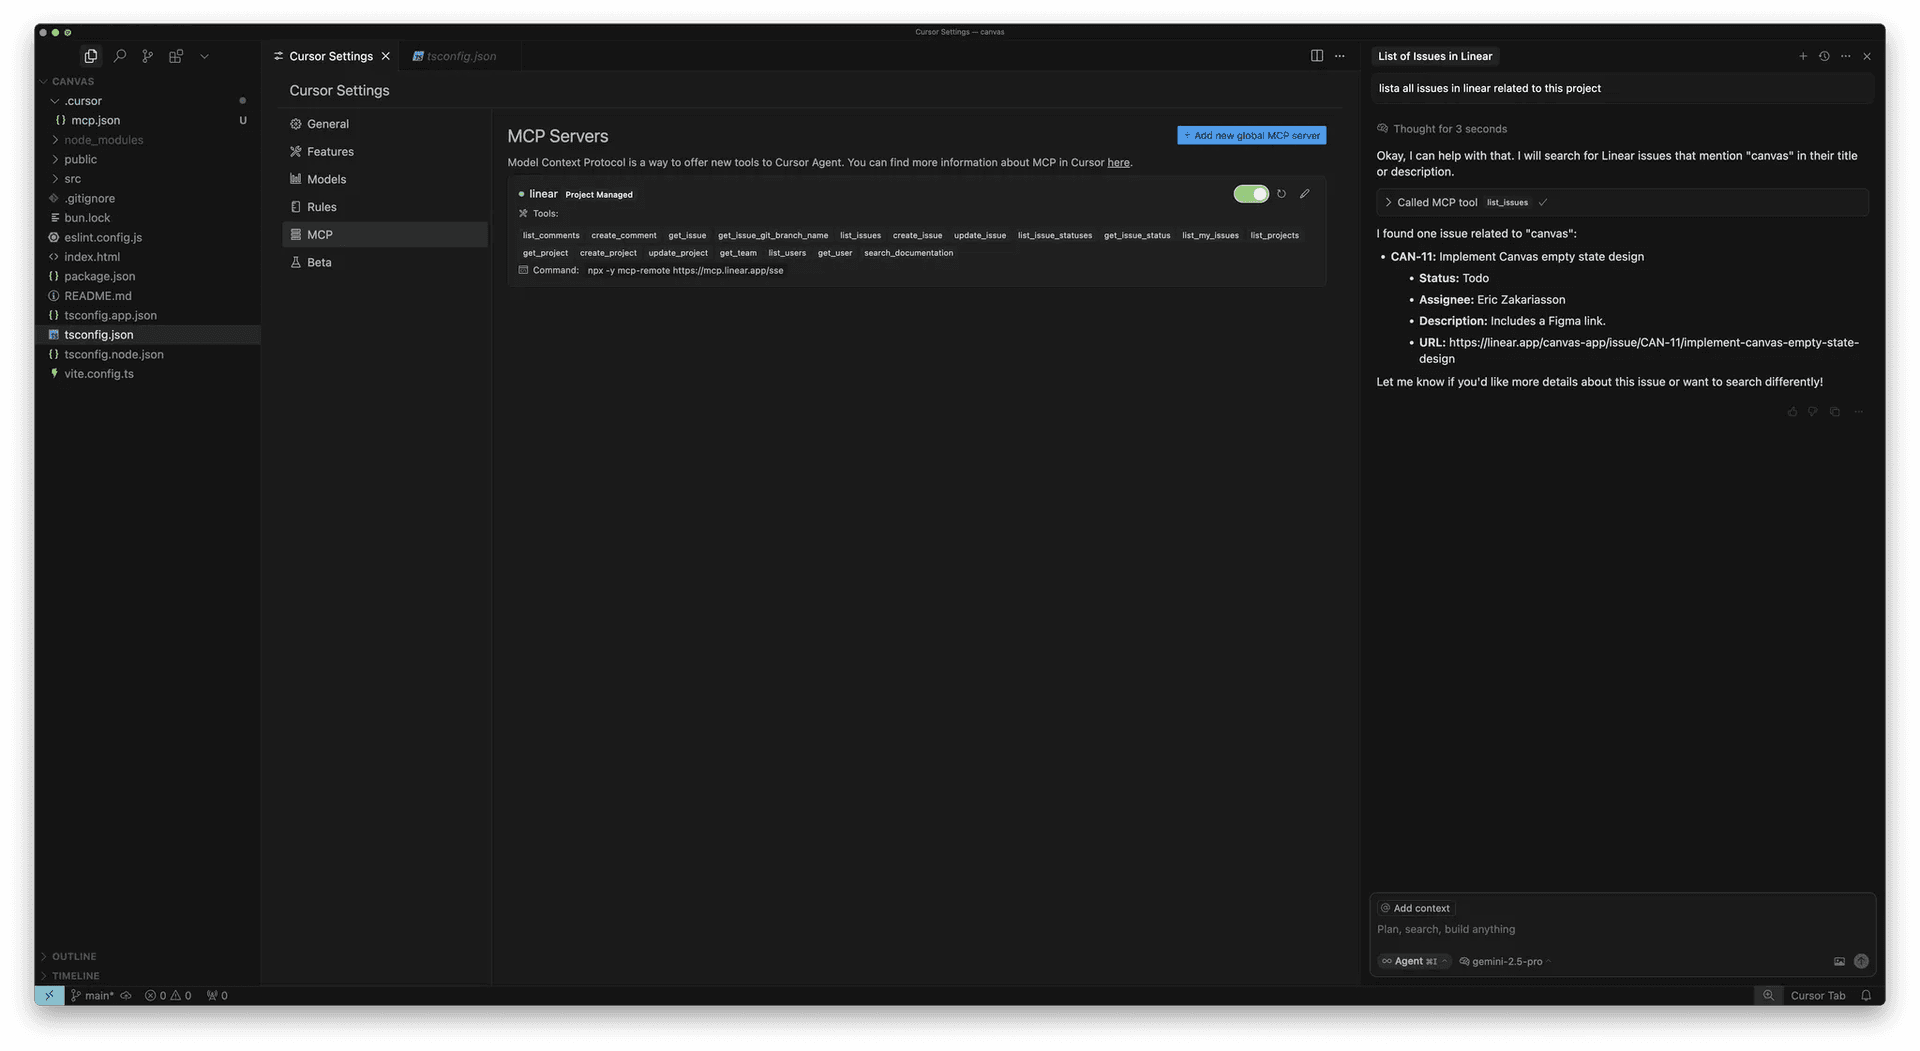Open the Agent mode dropdown
Image resolution: width=1920 pixels, height=1051 pixels.
pos(1414,961)
